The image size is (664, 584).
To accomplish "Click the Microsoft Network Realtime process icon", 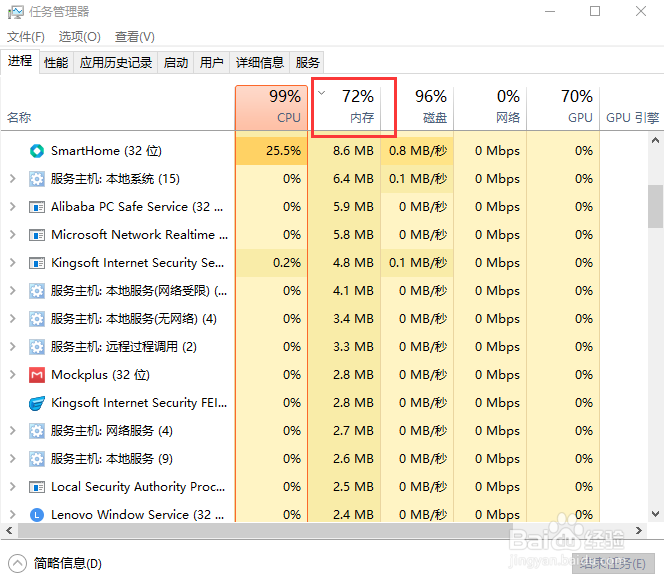I will point(37,235).
